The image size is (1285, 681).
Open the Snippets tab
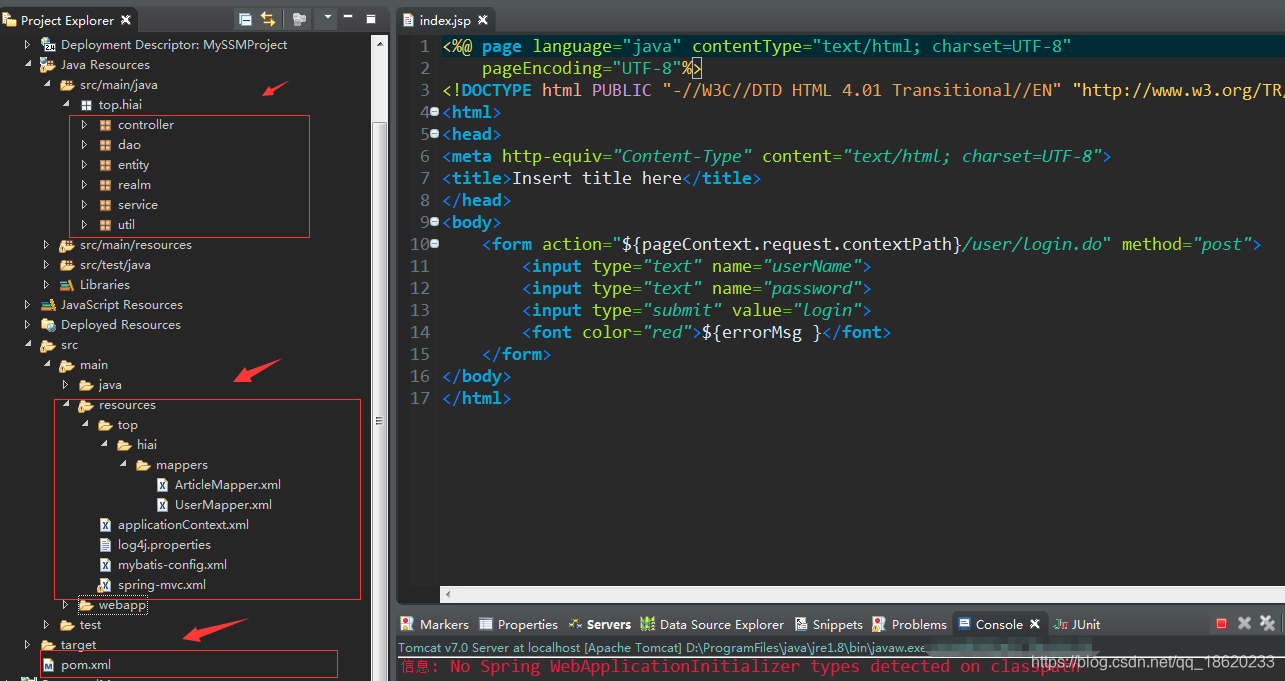[828, 624]
